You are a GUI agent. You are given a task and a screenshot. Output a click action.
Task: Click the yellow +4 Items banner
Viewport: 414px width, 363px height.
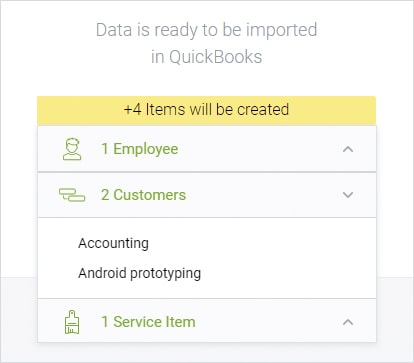[x=207, y=110]
